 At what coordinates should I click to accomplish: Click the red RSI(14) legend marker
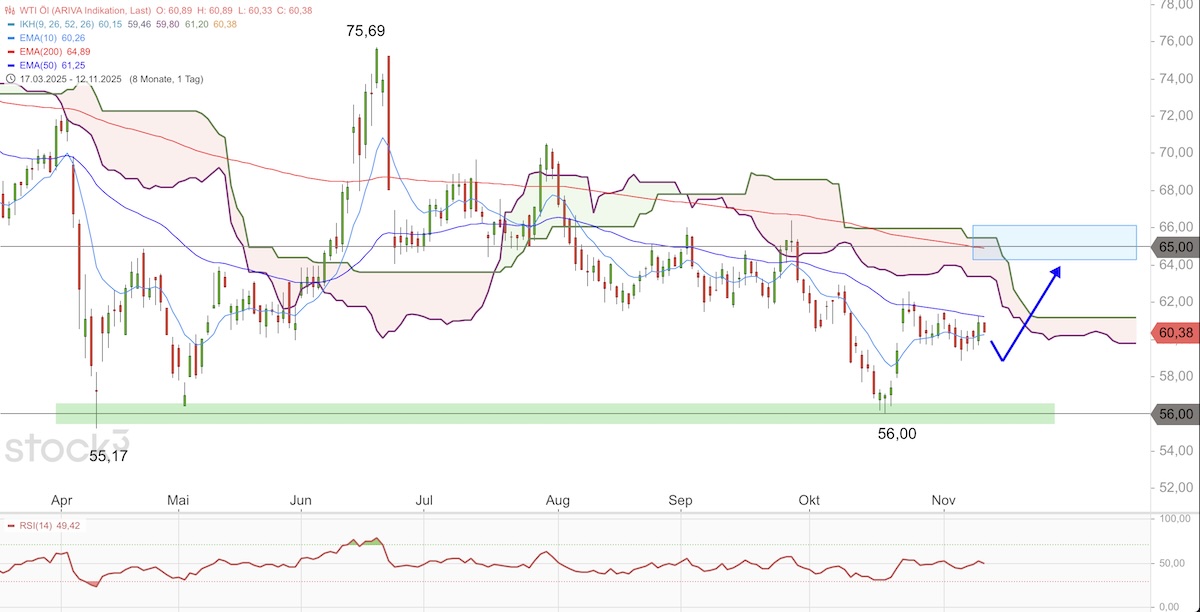pos(9,525)
